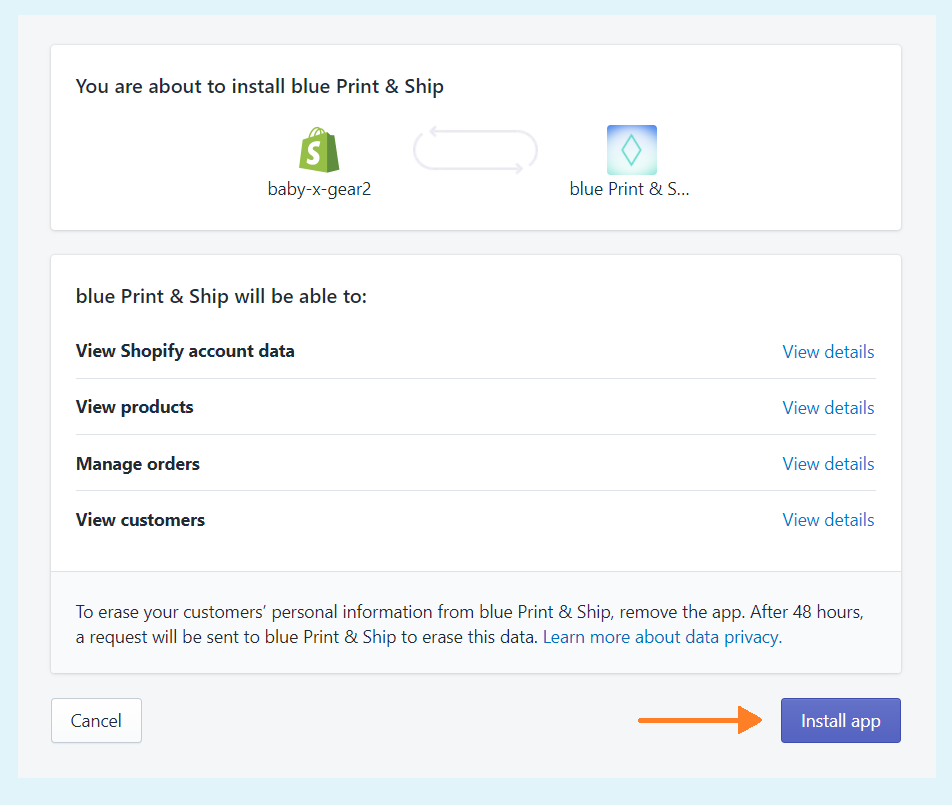Viewport: 952px width, 805px height.
Task: Click the 'You are about to install' heading
Action: pos(260,87)
